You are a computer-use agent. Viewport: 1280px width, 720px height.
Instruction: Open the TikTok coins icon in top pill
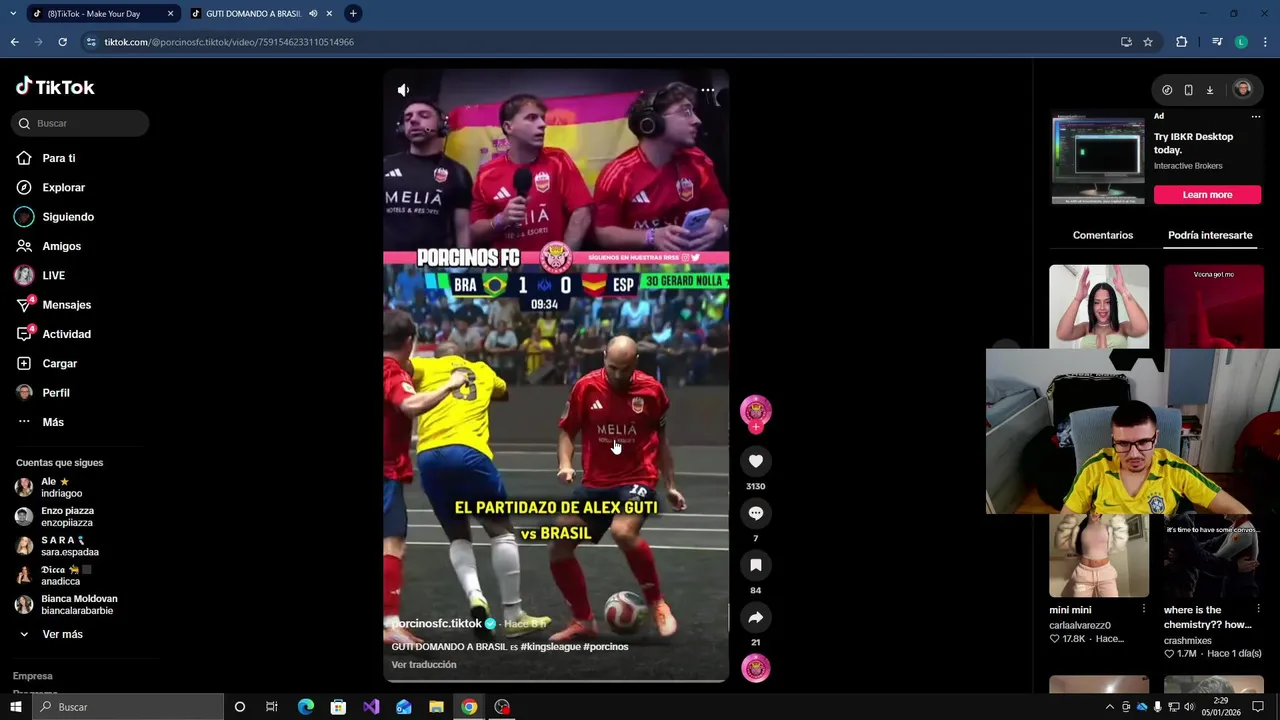[1167, 90]
